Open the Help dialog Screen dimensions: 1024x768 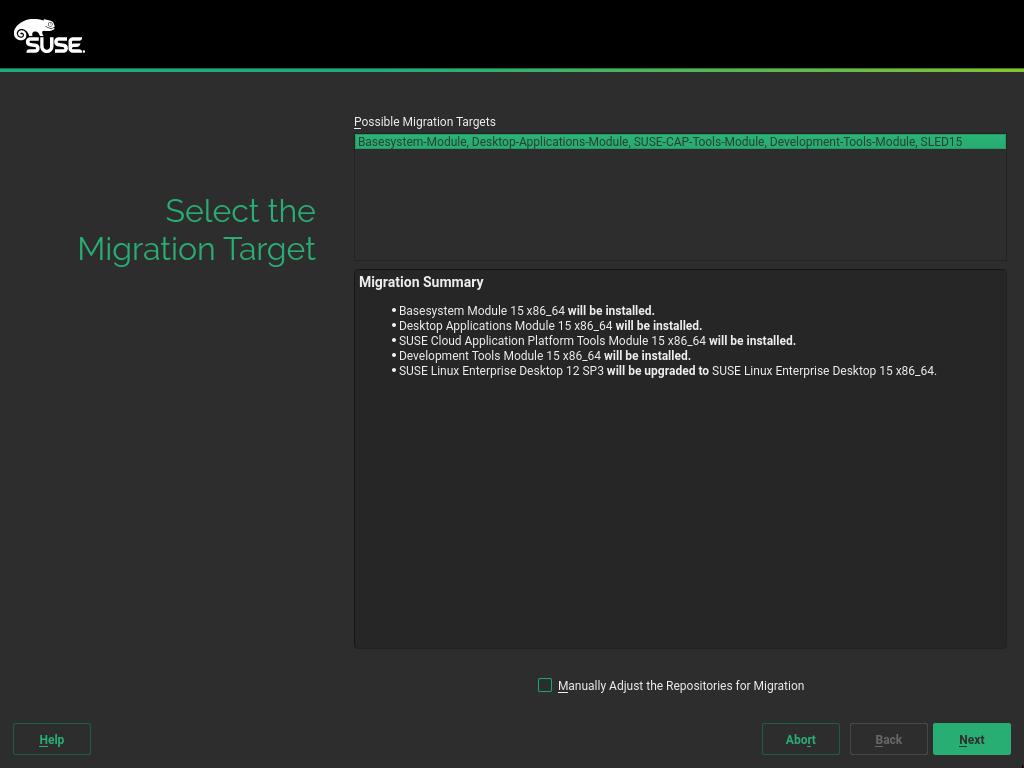[52, 740]
